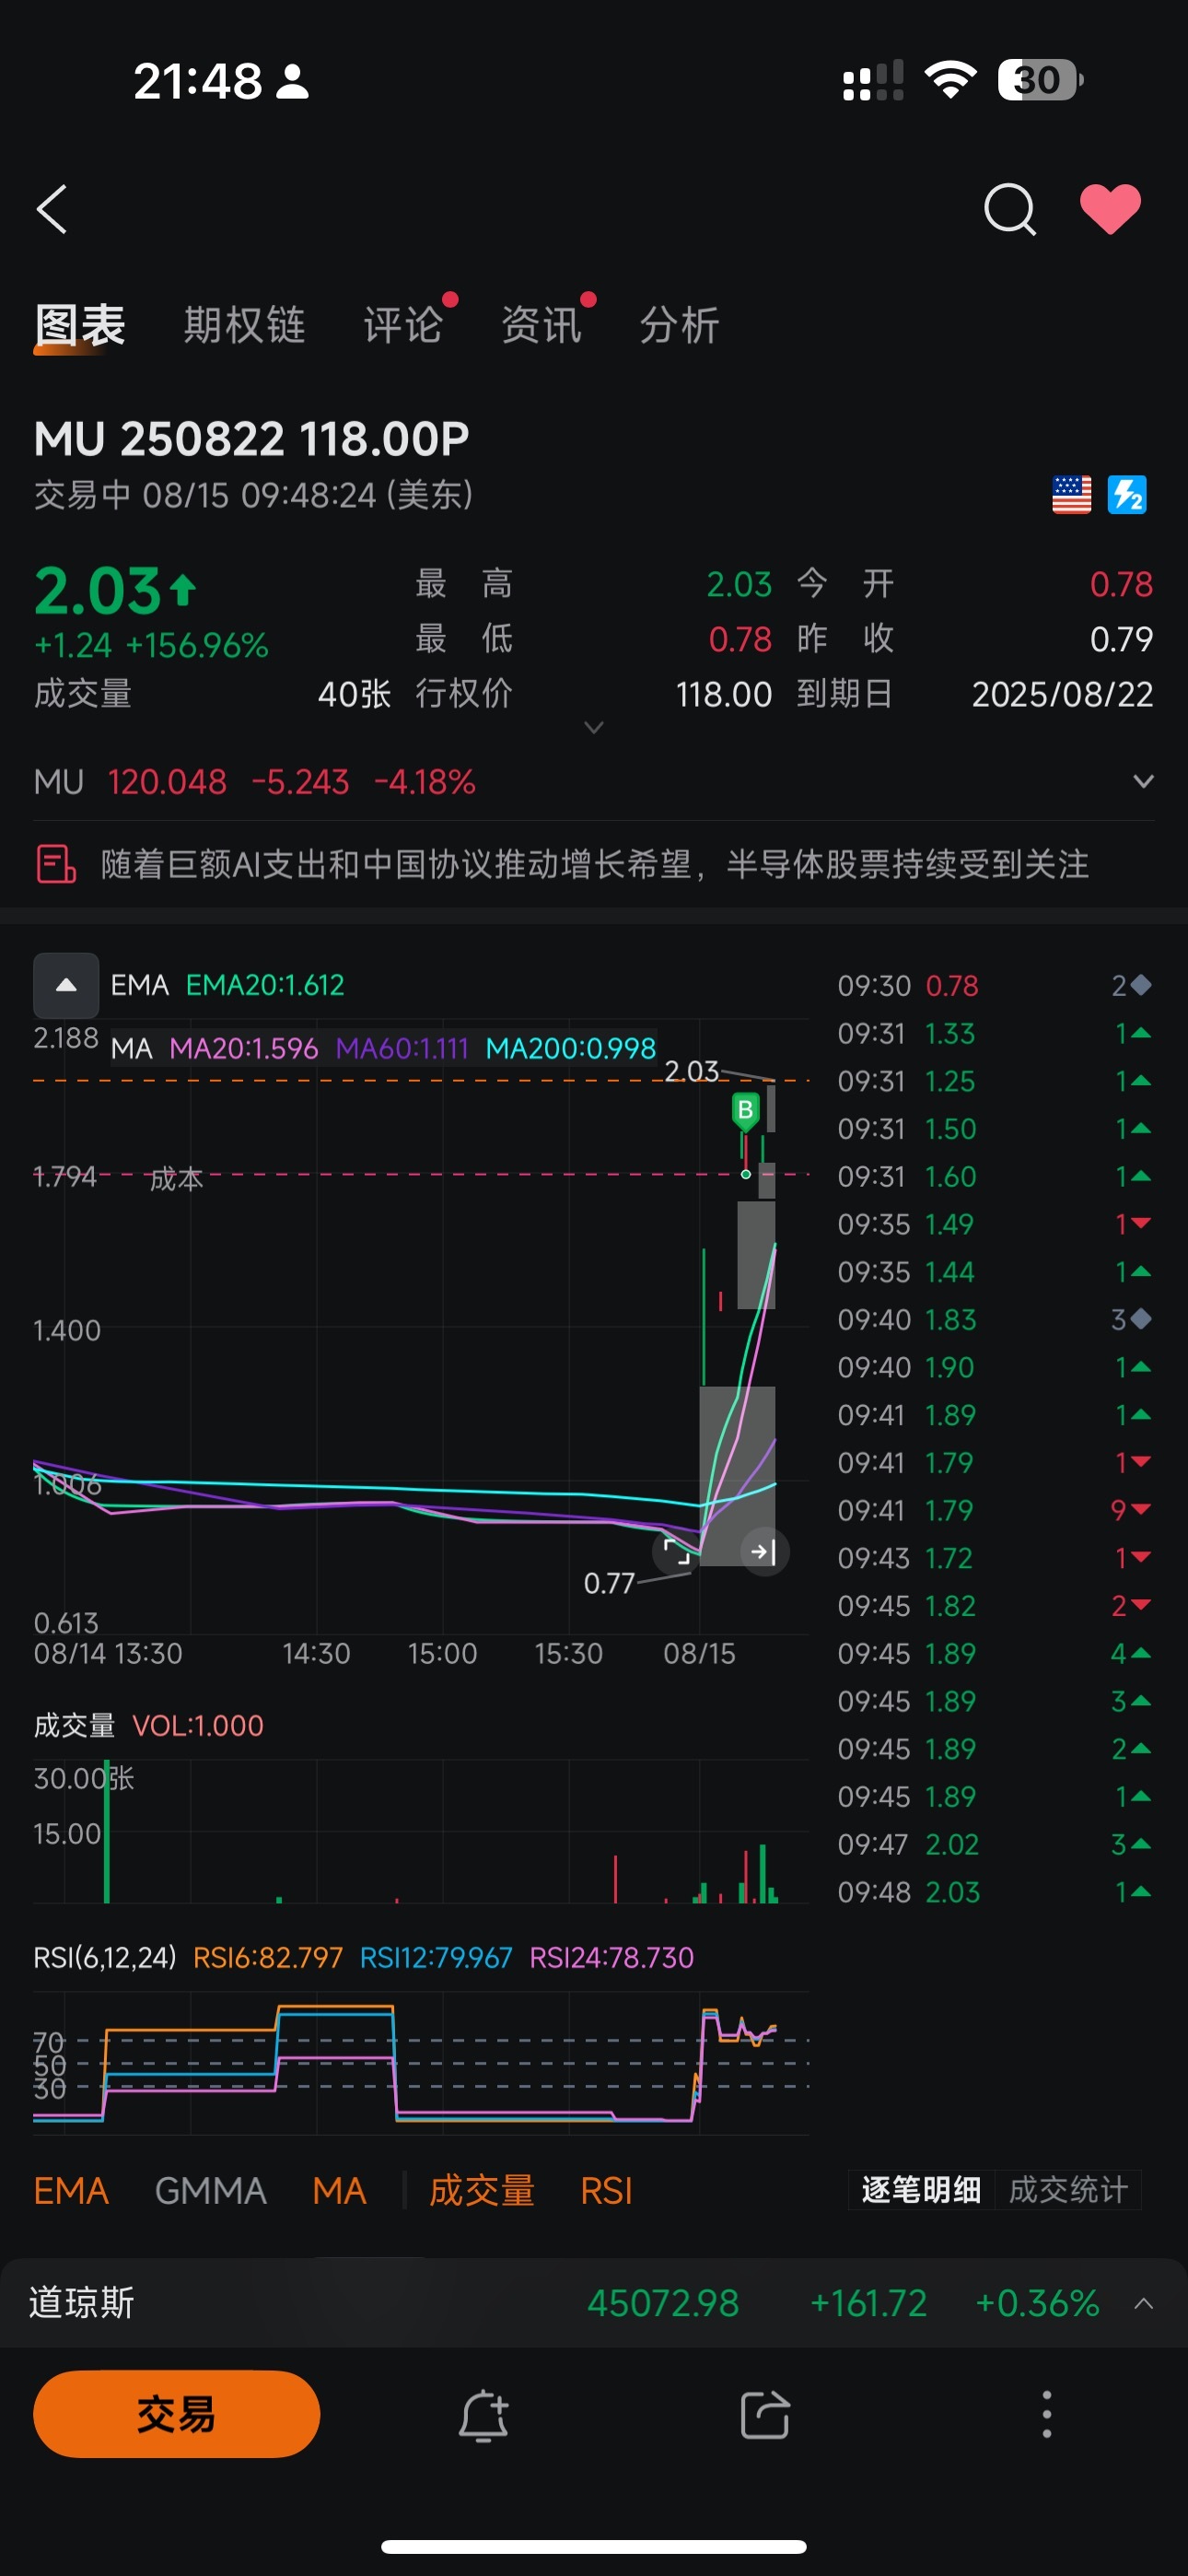This screenshot has height=2576, width=1188.
Task: Expand the 道琼斯 index bar chevron
Action: [1144, 2303]
